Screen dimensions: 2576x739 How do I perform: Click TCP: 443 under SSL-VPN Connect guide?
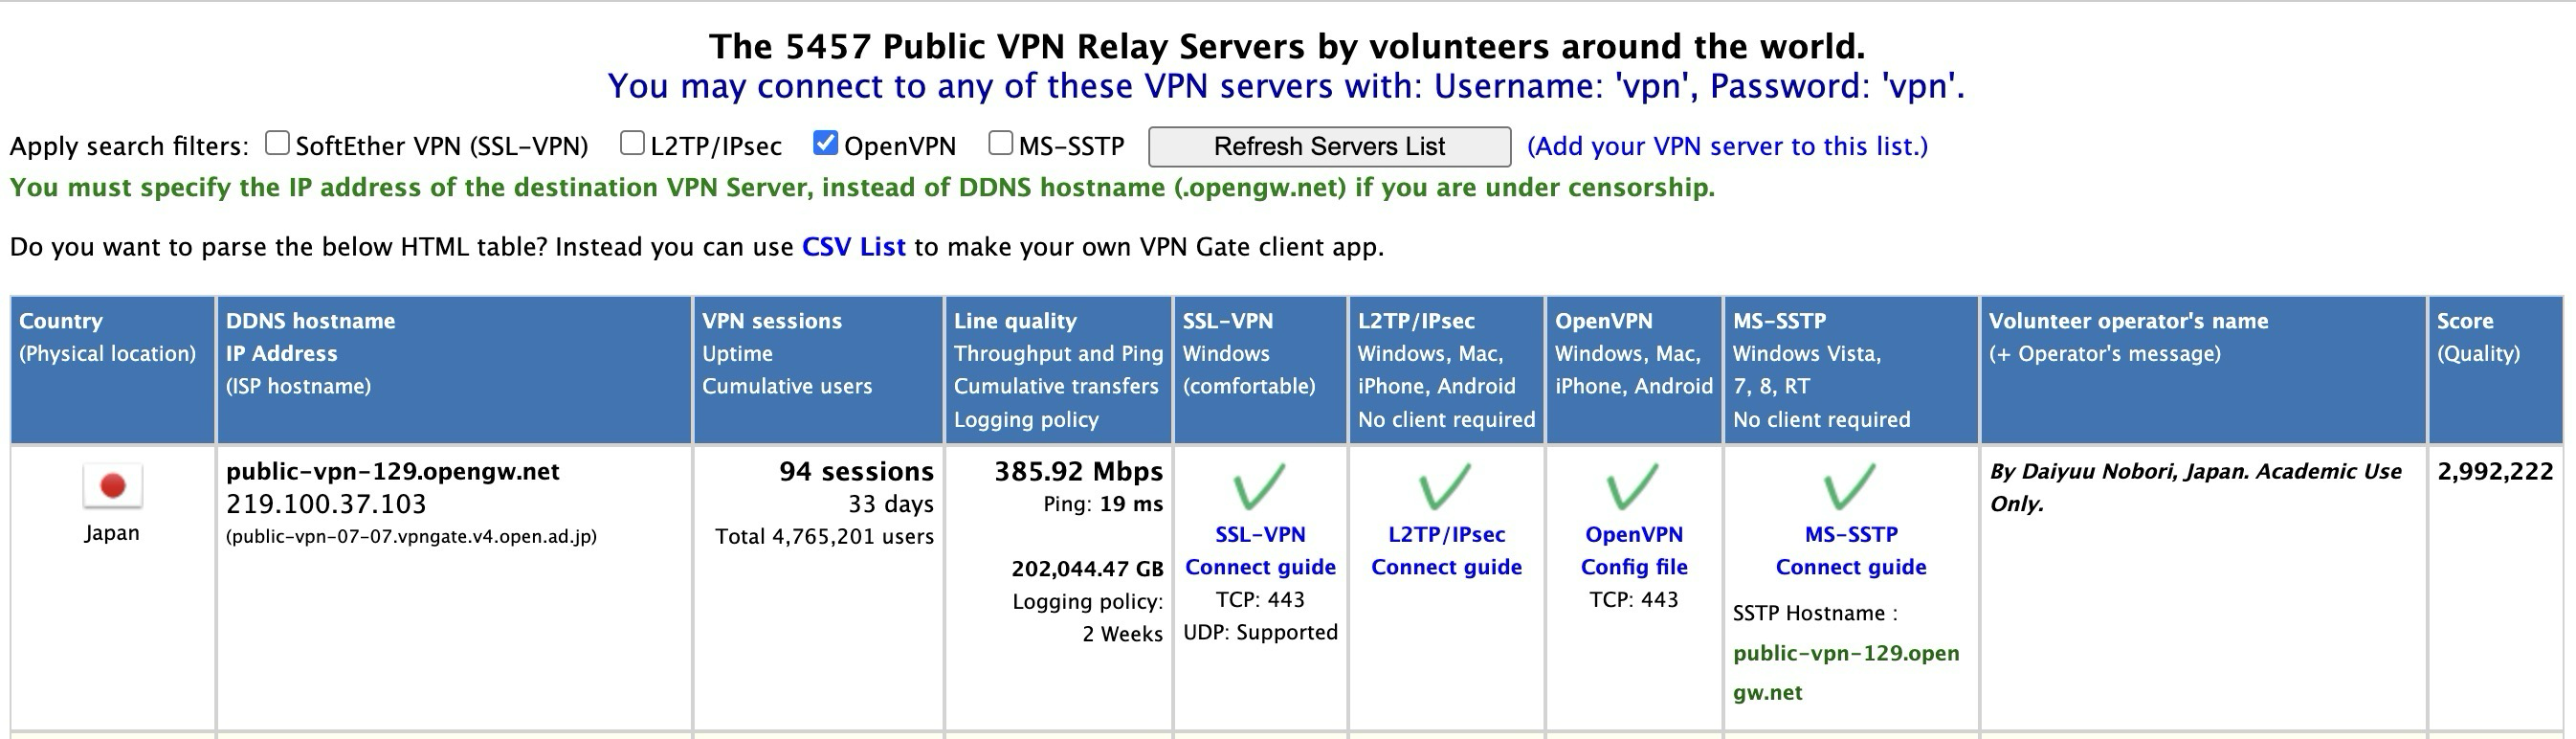click(1260, 599)
